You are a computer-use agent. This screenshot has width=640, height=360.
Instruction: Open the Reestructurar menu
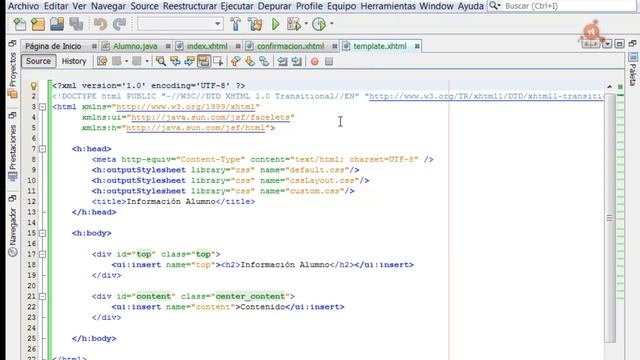click(x=190, y=6)
